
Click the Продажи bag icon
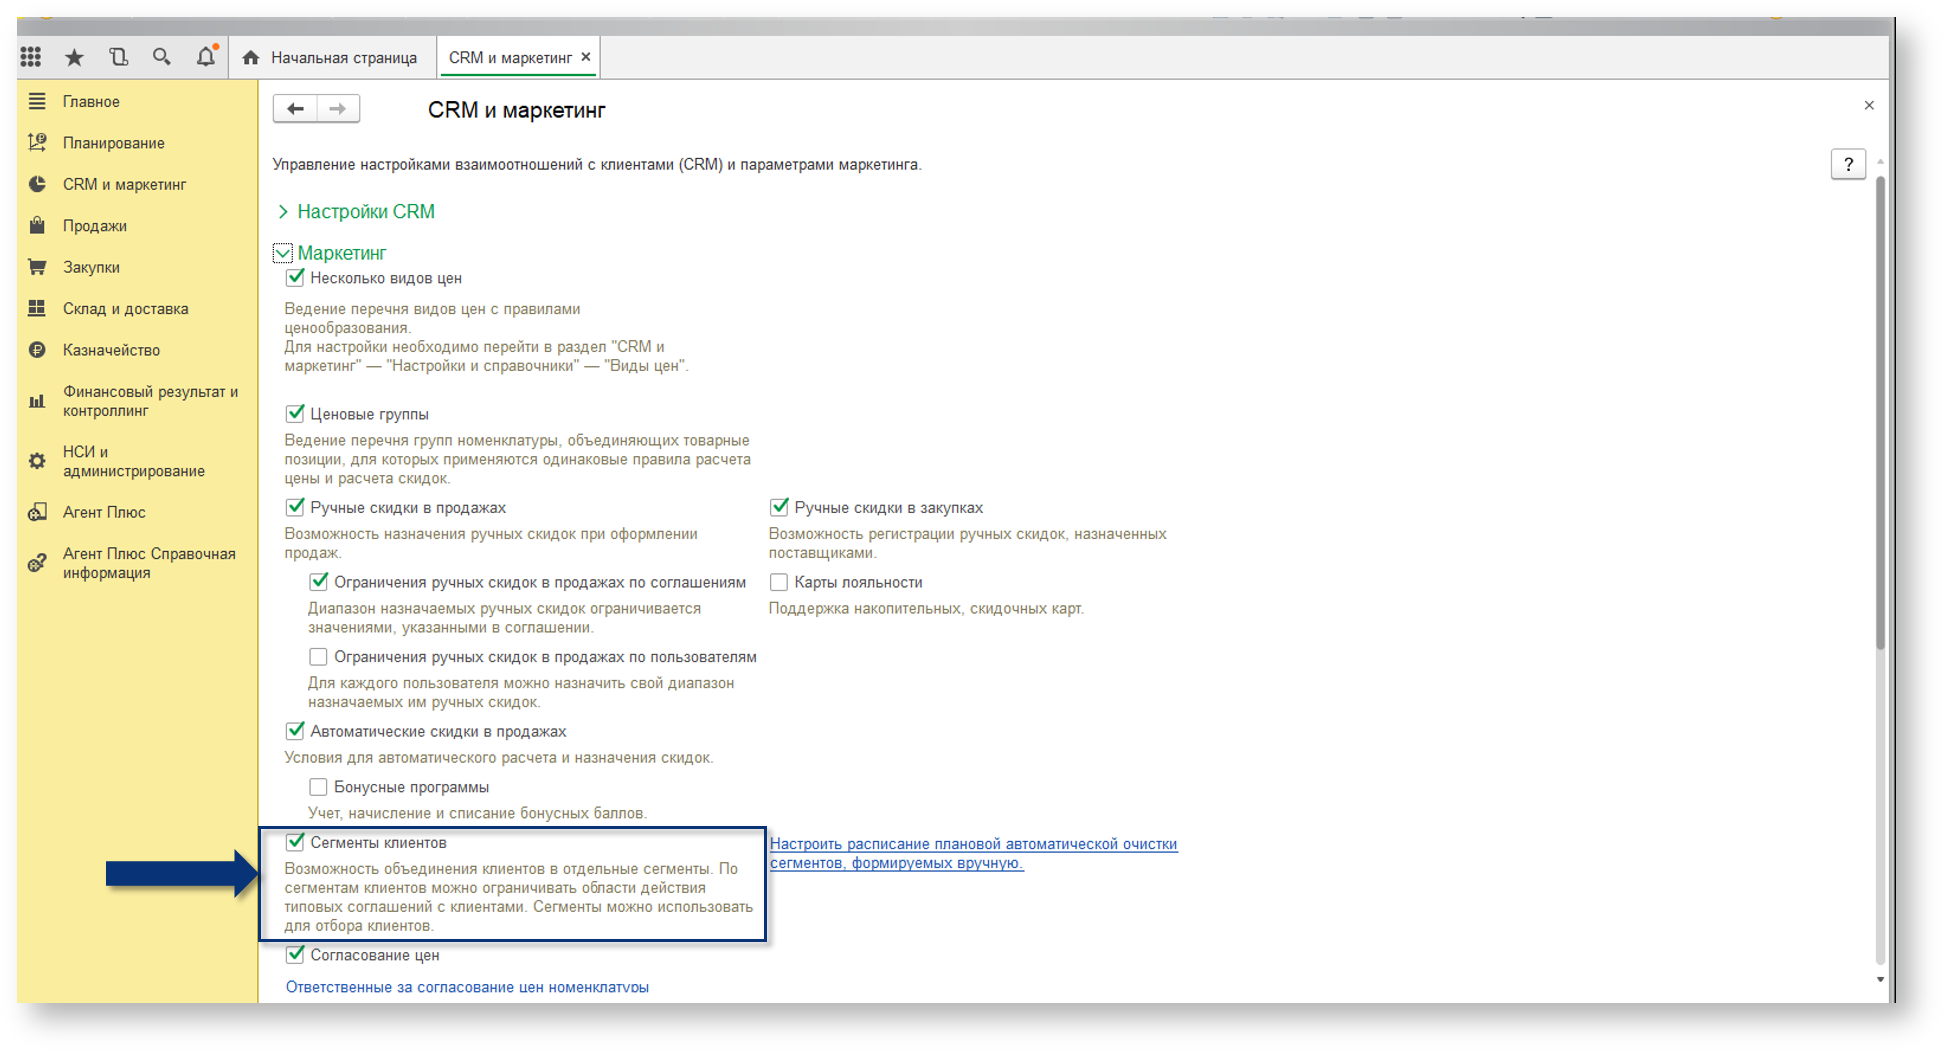point(37,225)
